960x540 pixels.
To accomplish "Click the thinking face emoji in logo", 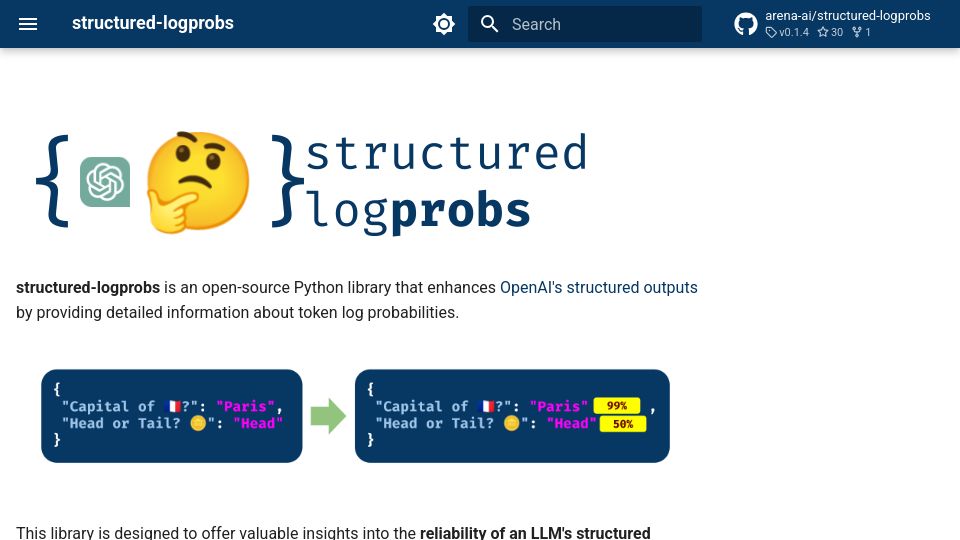I will pyautogui.click(x=198, y=182).
